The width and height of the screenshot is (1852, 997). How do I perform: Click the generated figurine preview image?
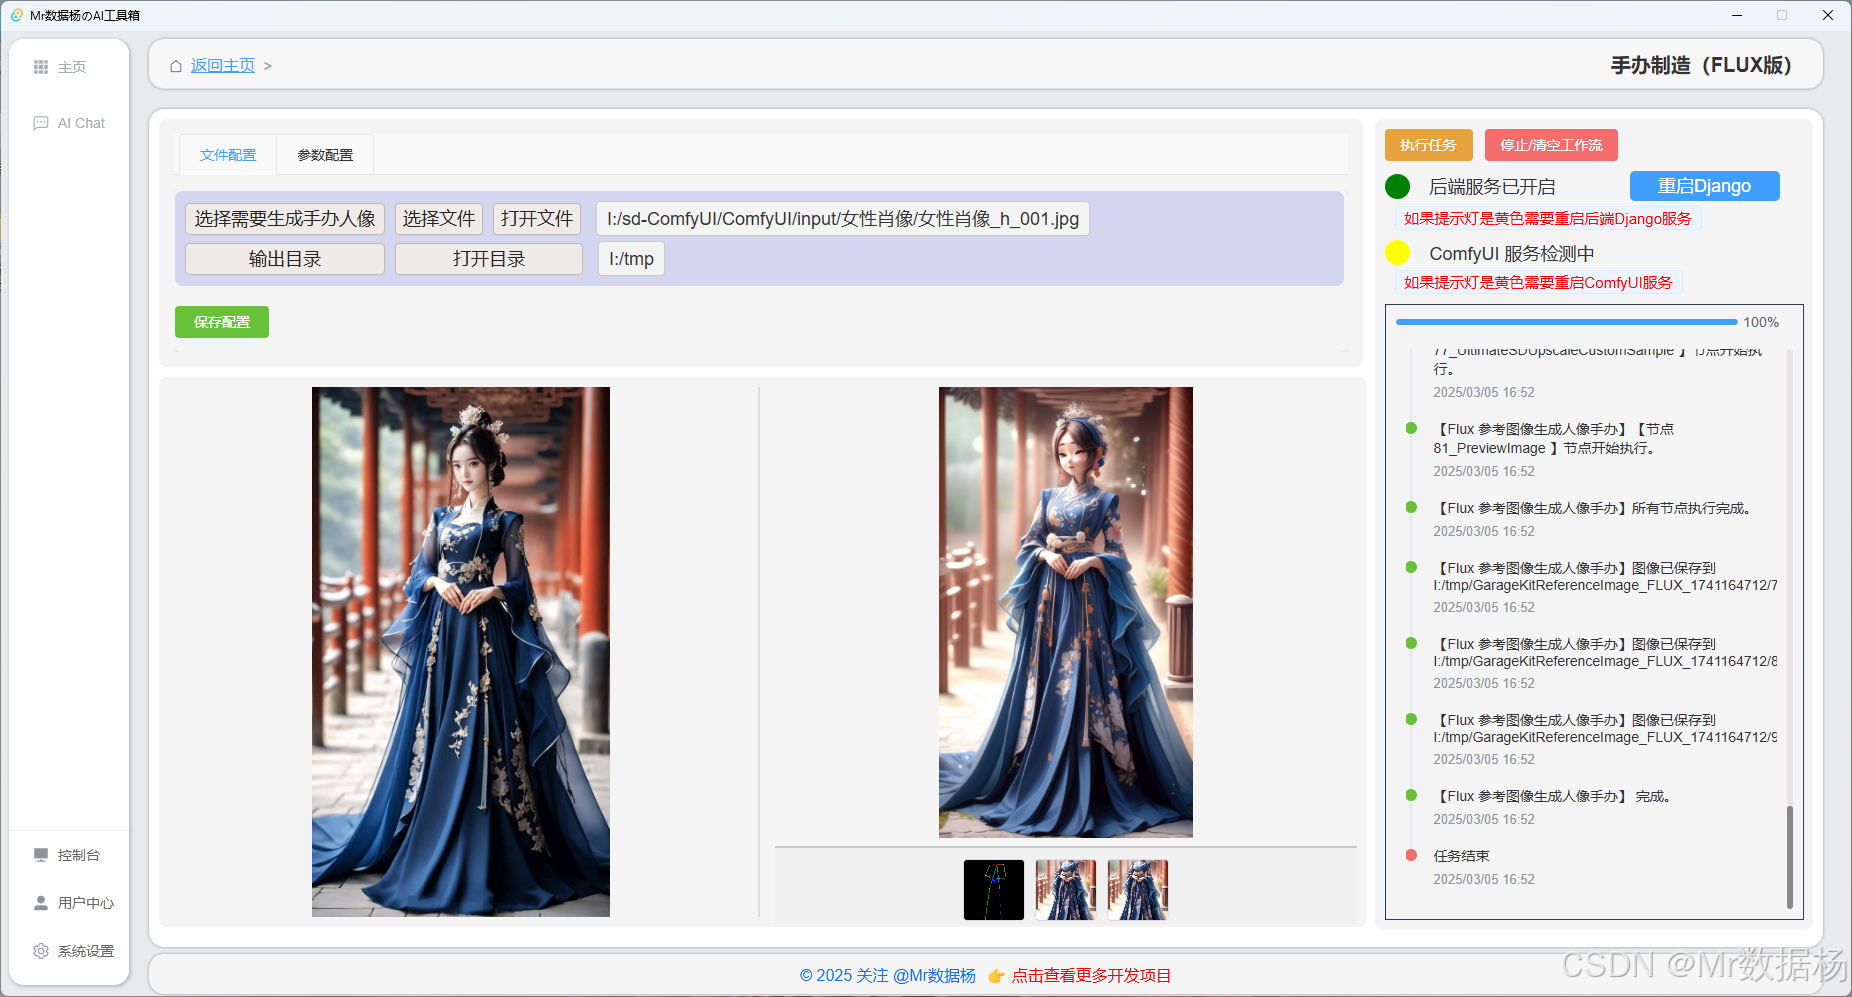1066,612
